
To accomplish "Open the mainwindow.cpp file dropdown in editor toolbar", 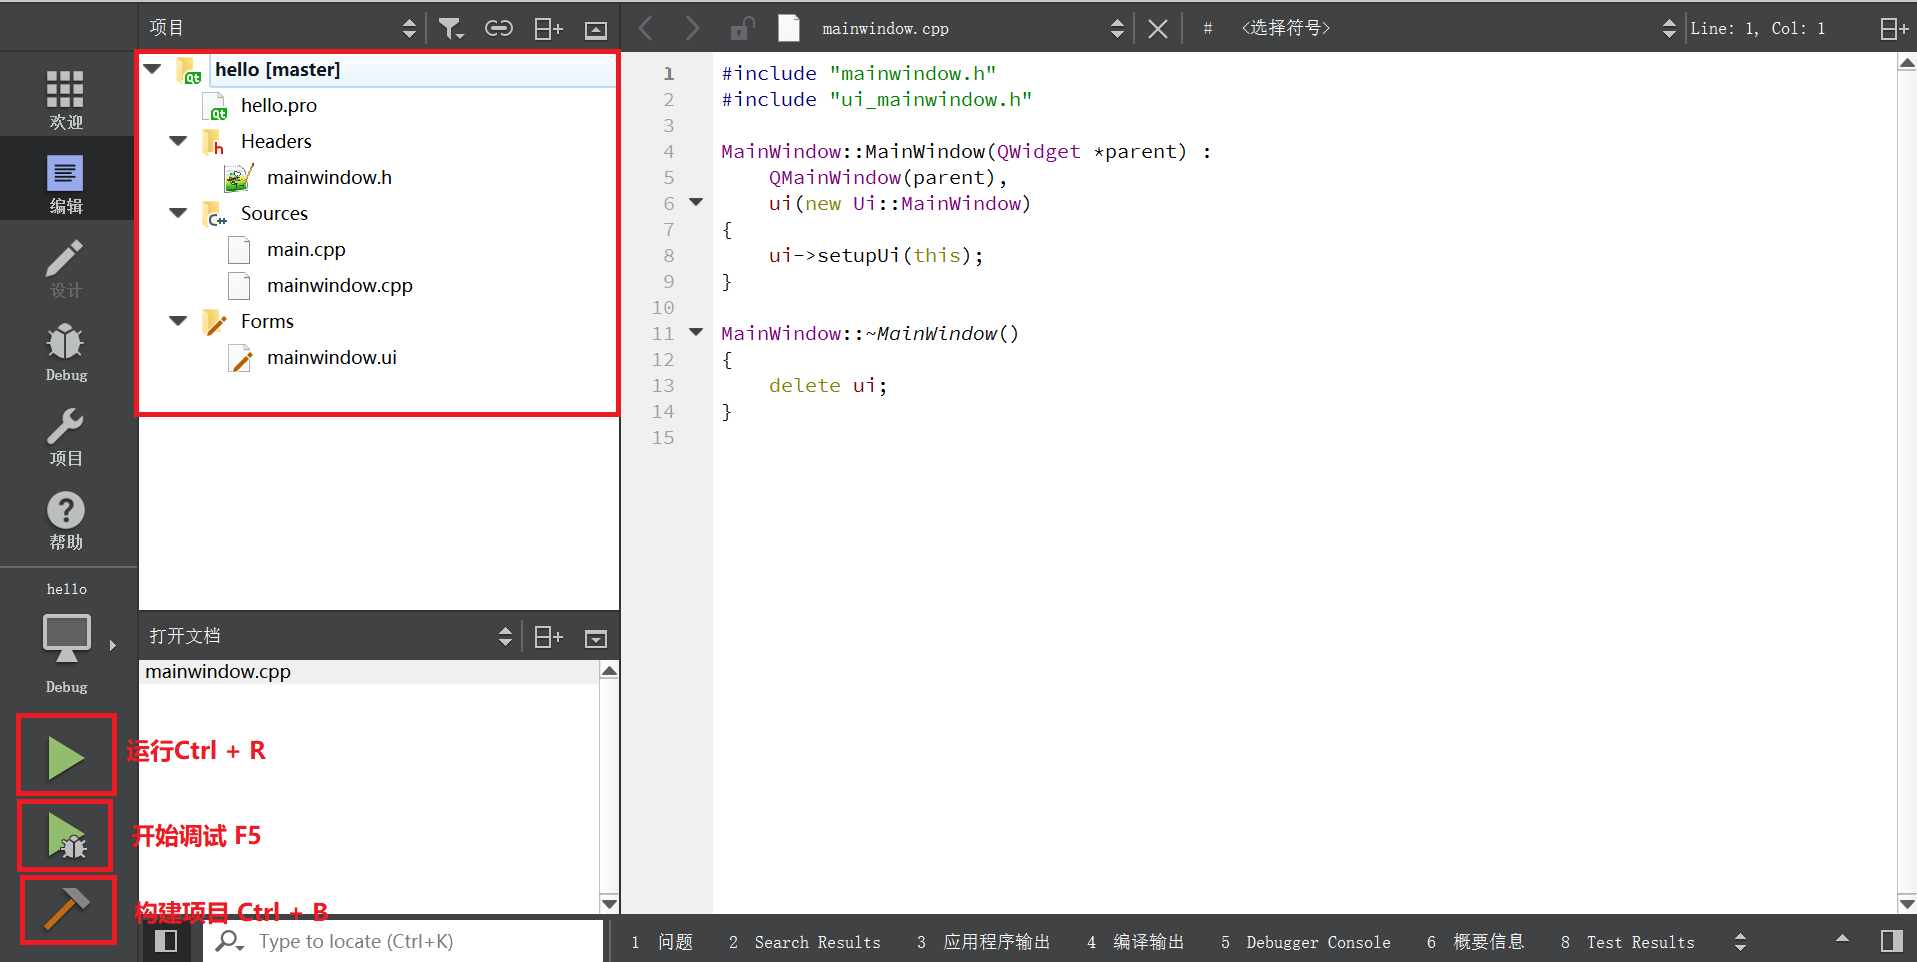I will coord(973,29).
